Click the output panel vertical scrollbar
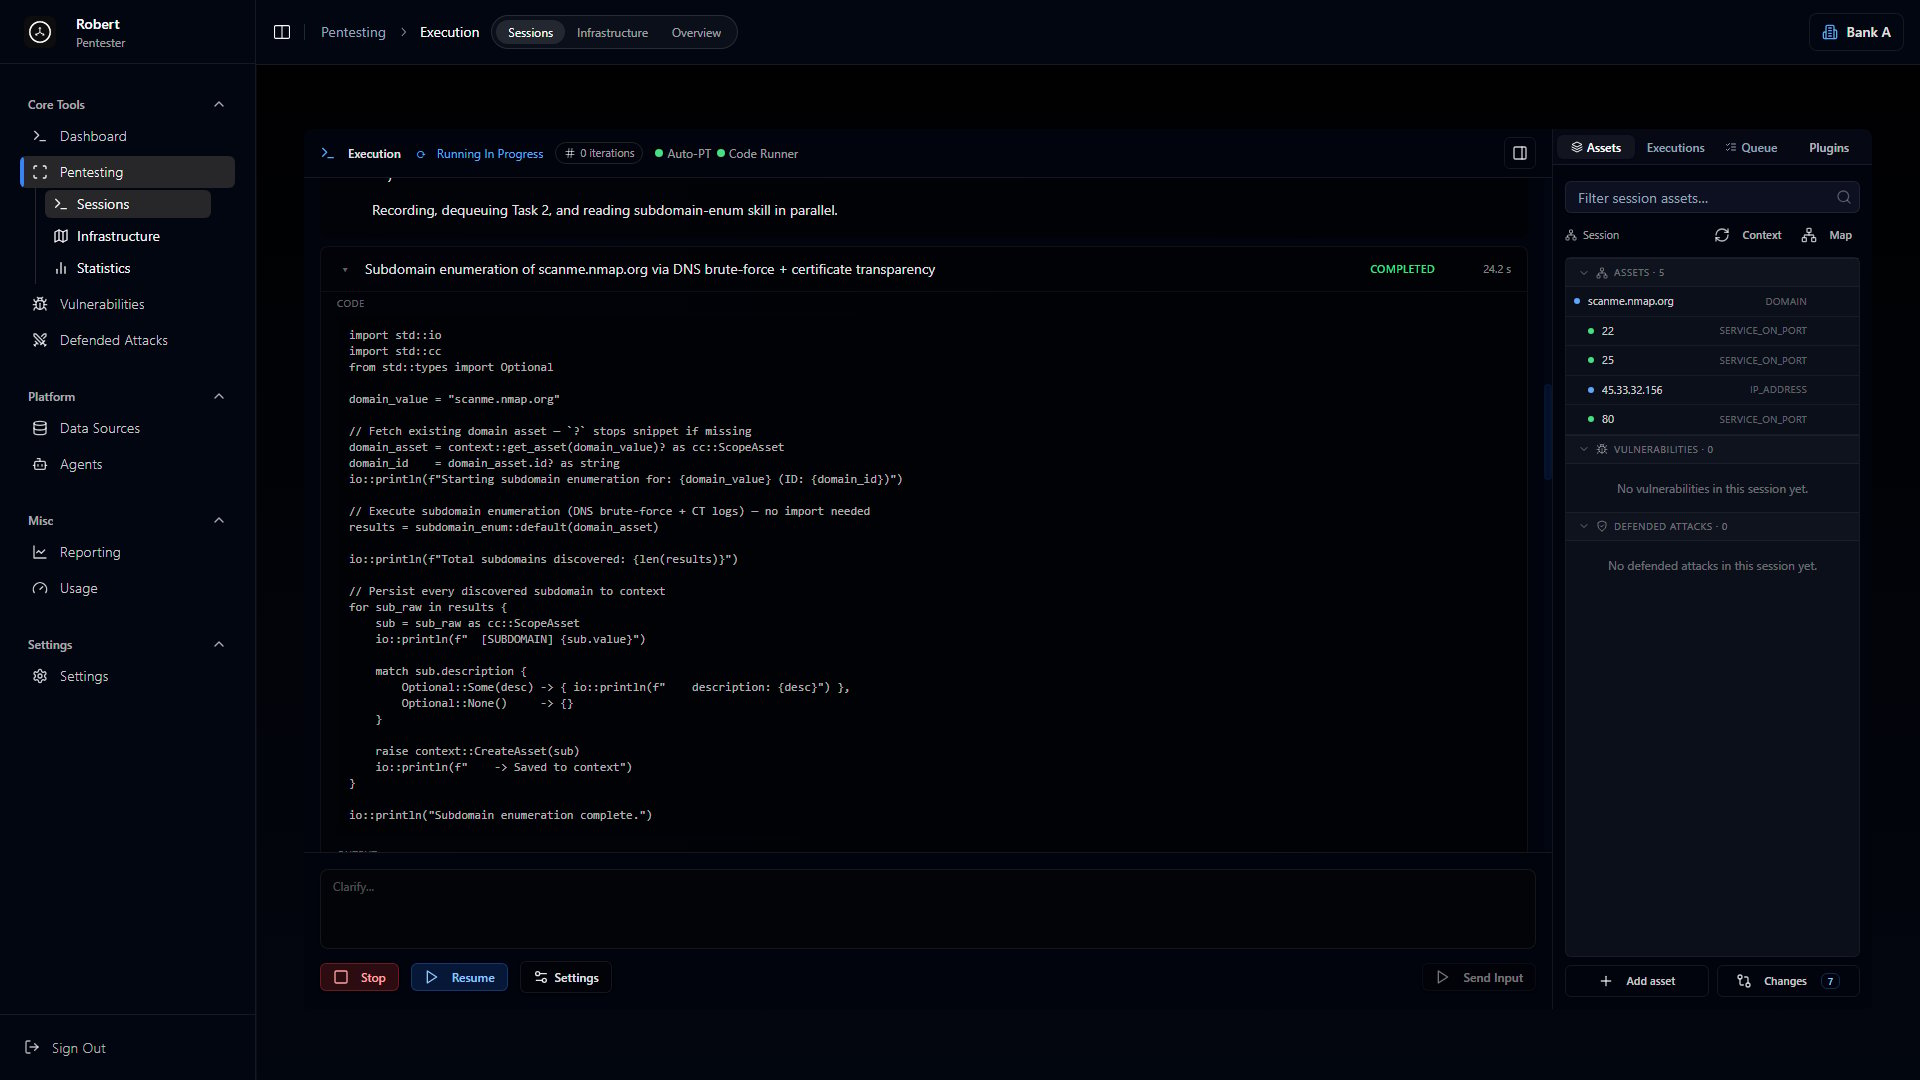Viewport: 1920px width, 1080px height. (x=1547, y=432)
